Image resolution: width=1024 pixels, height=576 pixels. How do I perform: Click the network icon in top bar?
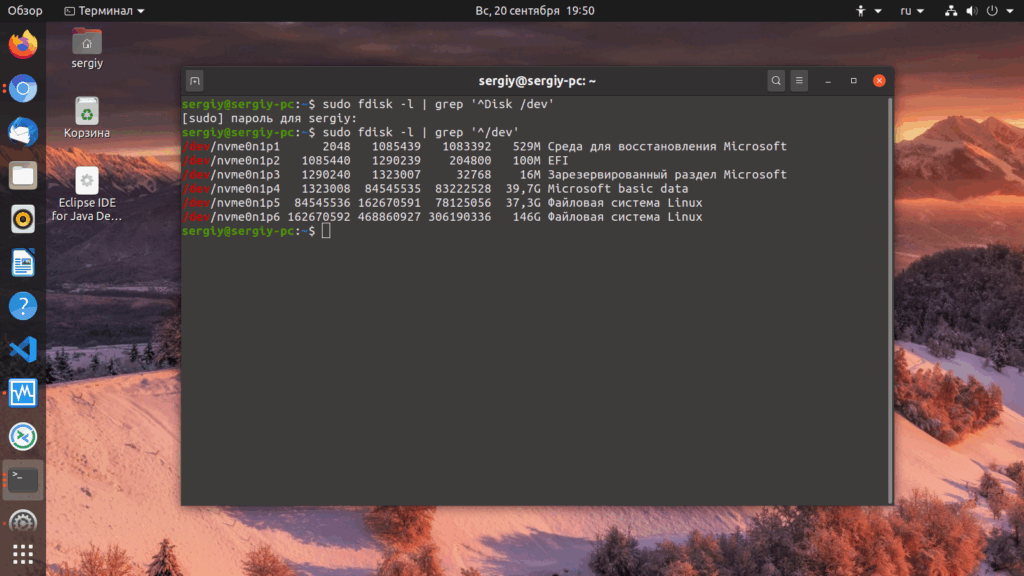tap(951, 10)
